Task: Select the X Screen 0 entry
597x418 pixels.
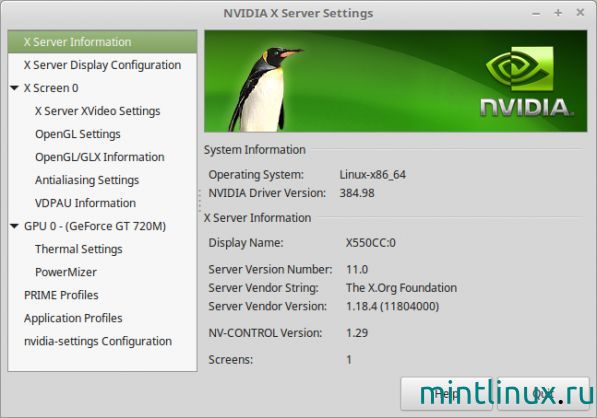Action: [51, 88]
